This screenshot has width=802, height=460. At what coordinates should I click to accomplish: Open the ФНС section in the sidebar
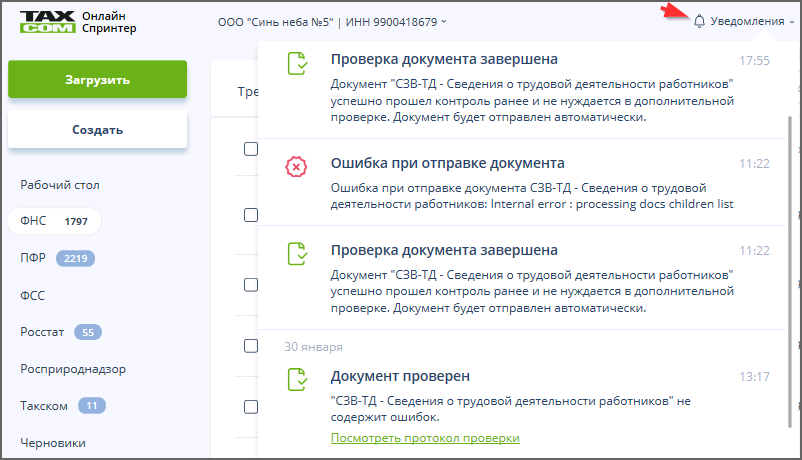[32, 221]
